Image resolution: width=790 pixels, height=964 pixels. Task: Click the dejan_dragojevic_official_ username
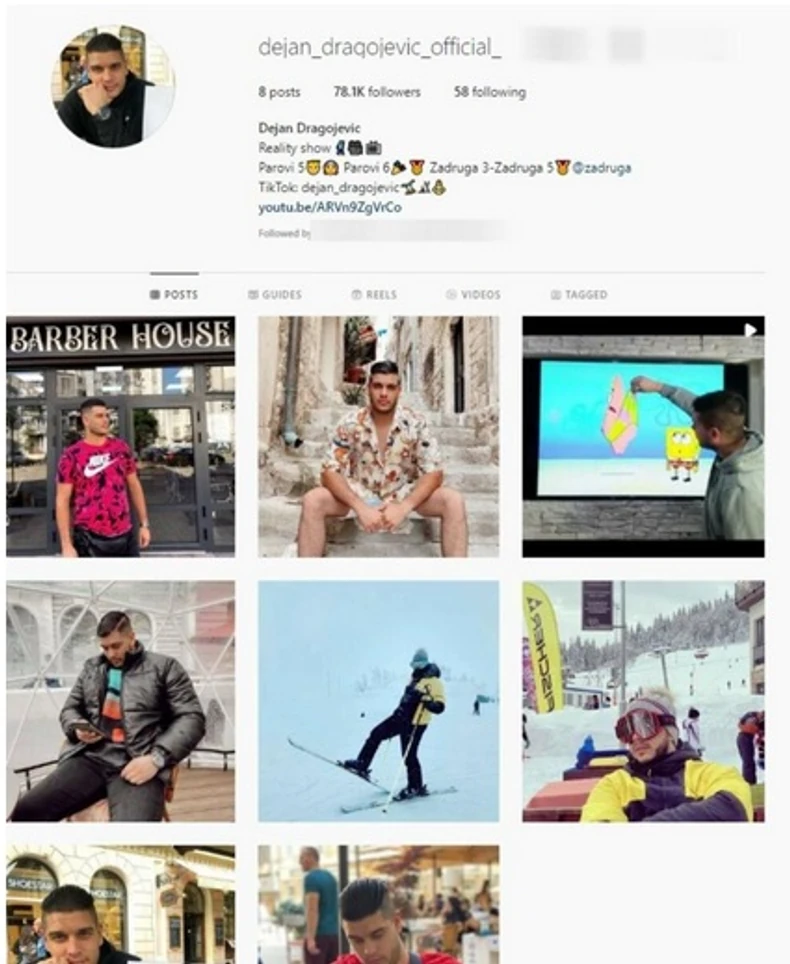tap(379, 47)
